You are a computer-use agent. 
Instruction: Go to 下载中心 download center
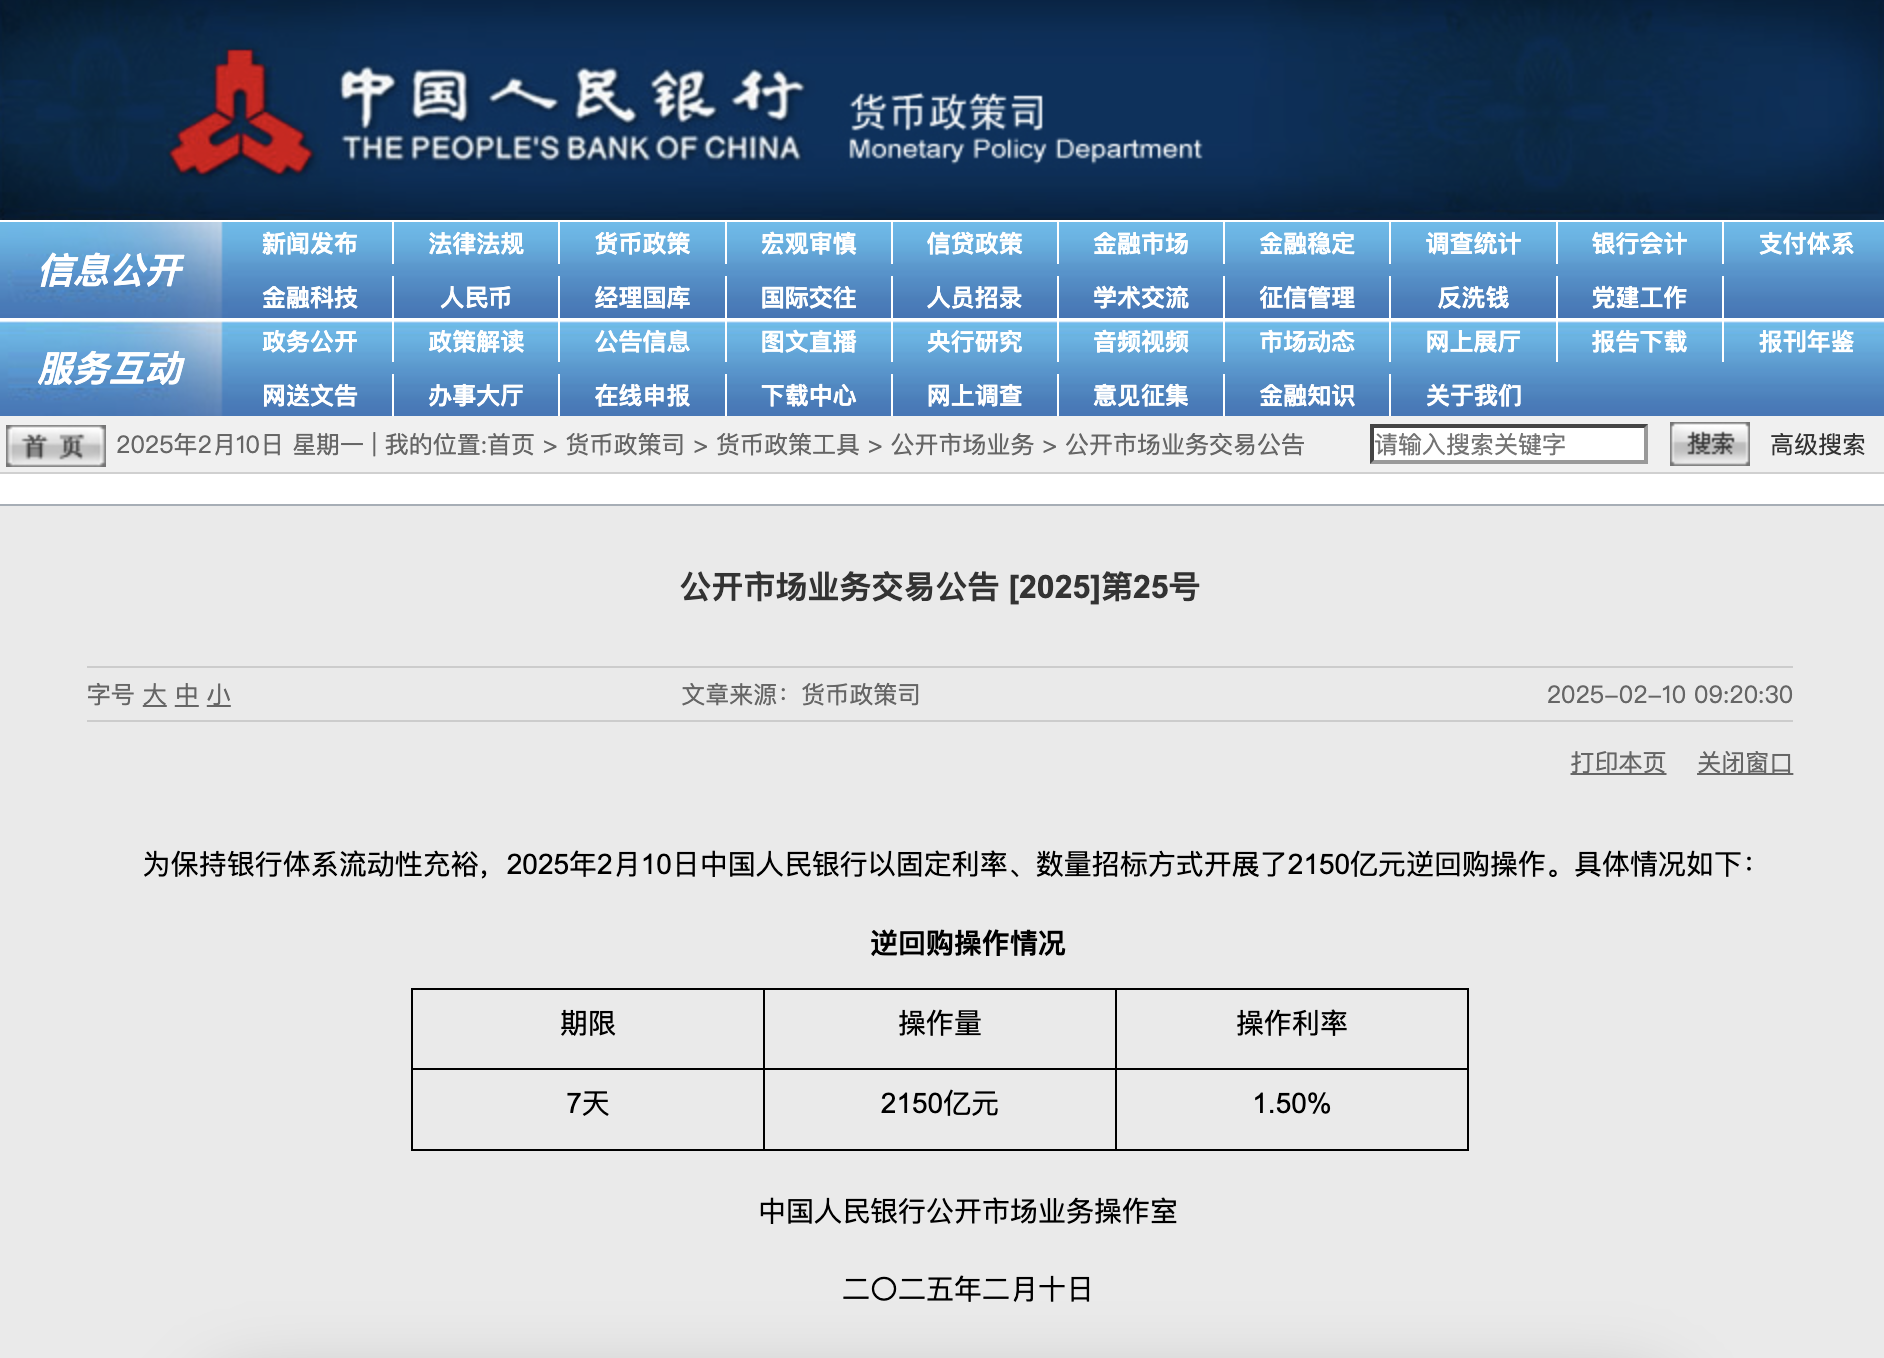pyautogui.click(x=808, y=396)
